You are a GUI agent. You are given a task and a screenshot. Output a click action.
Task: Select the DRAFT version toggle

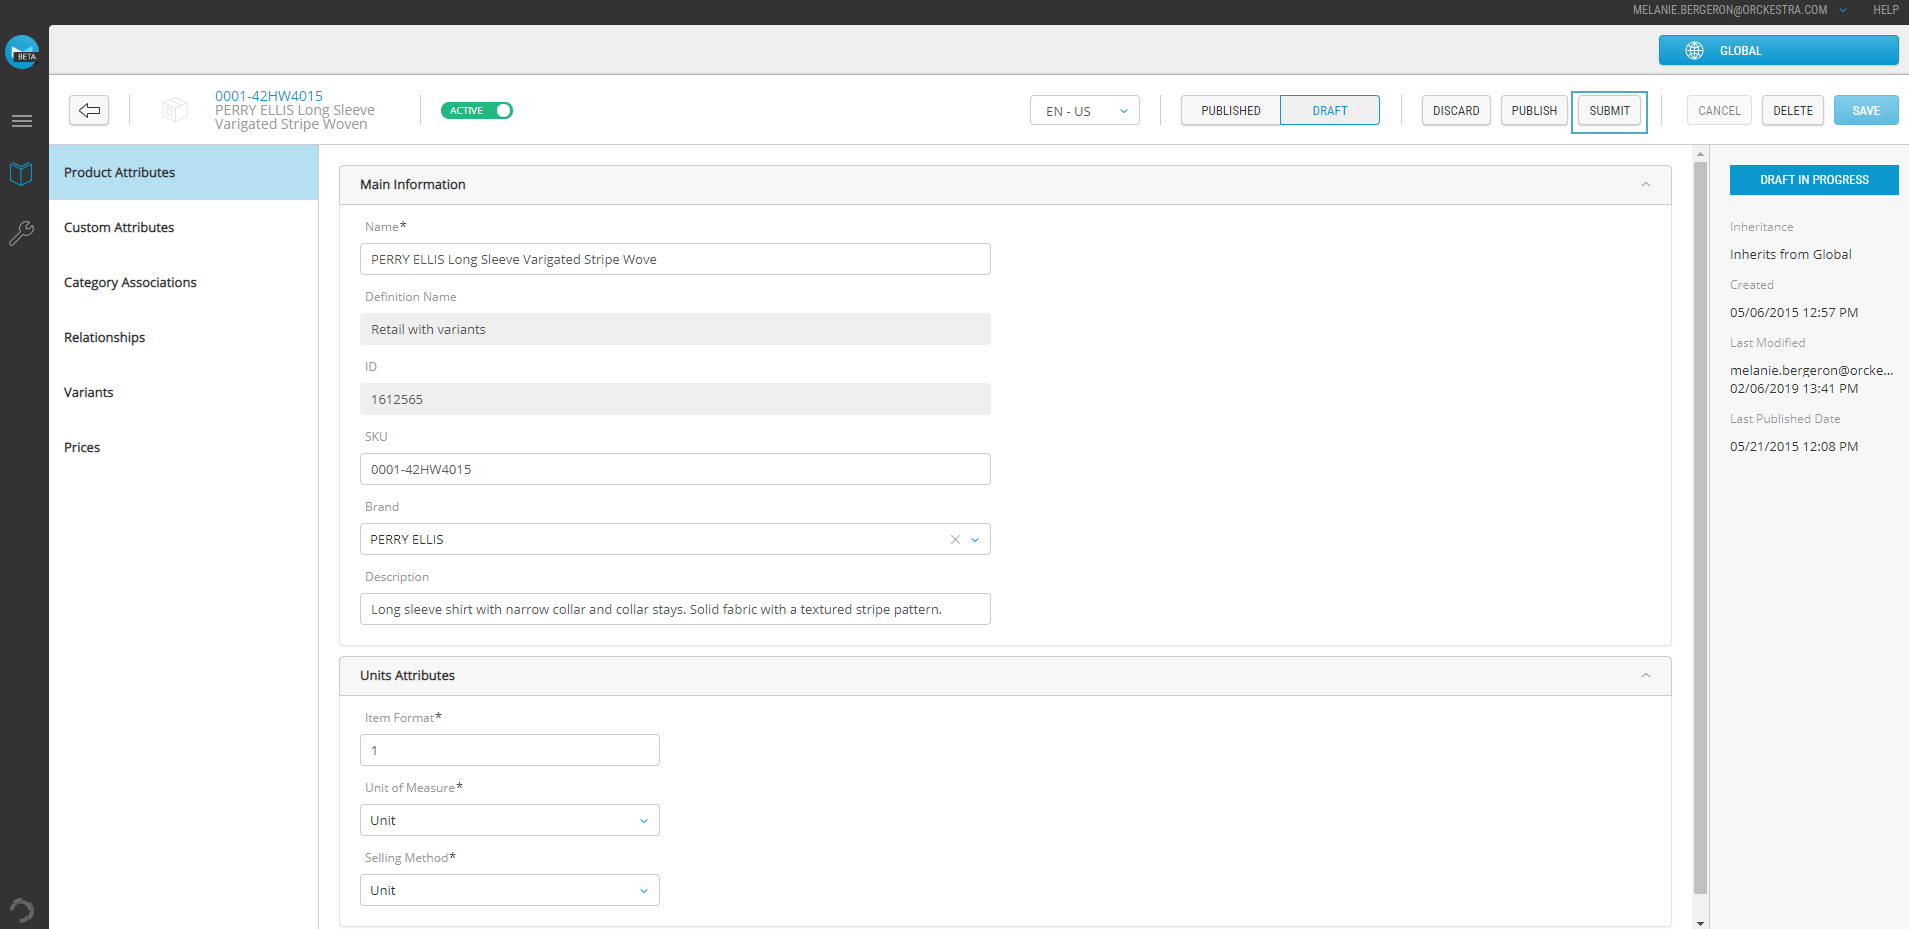1330,110
